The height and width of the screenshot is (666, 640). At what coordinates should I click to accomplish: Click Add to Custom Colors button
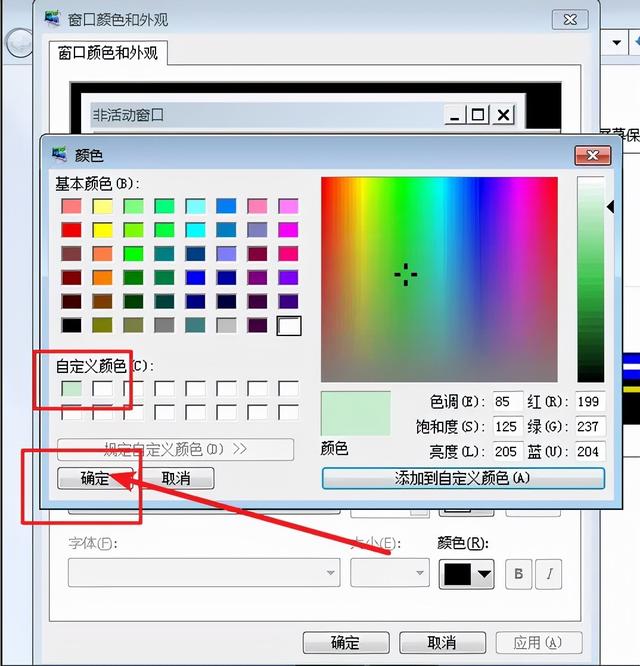[463, 479]
